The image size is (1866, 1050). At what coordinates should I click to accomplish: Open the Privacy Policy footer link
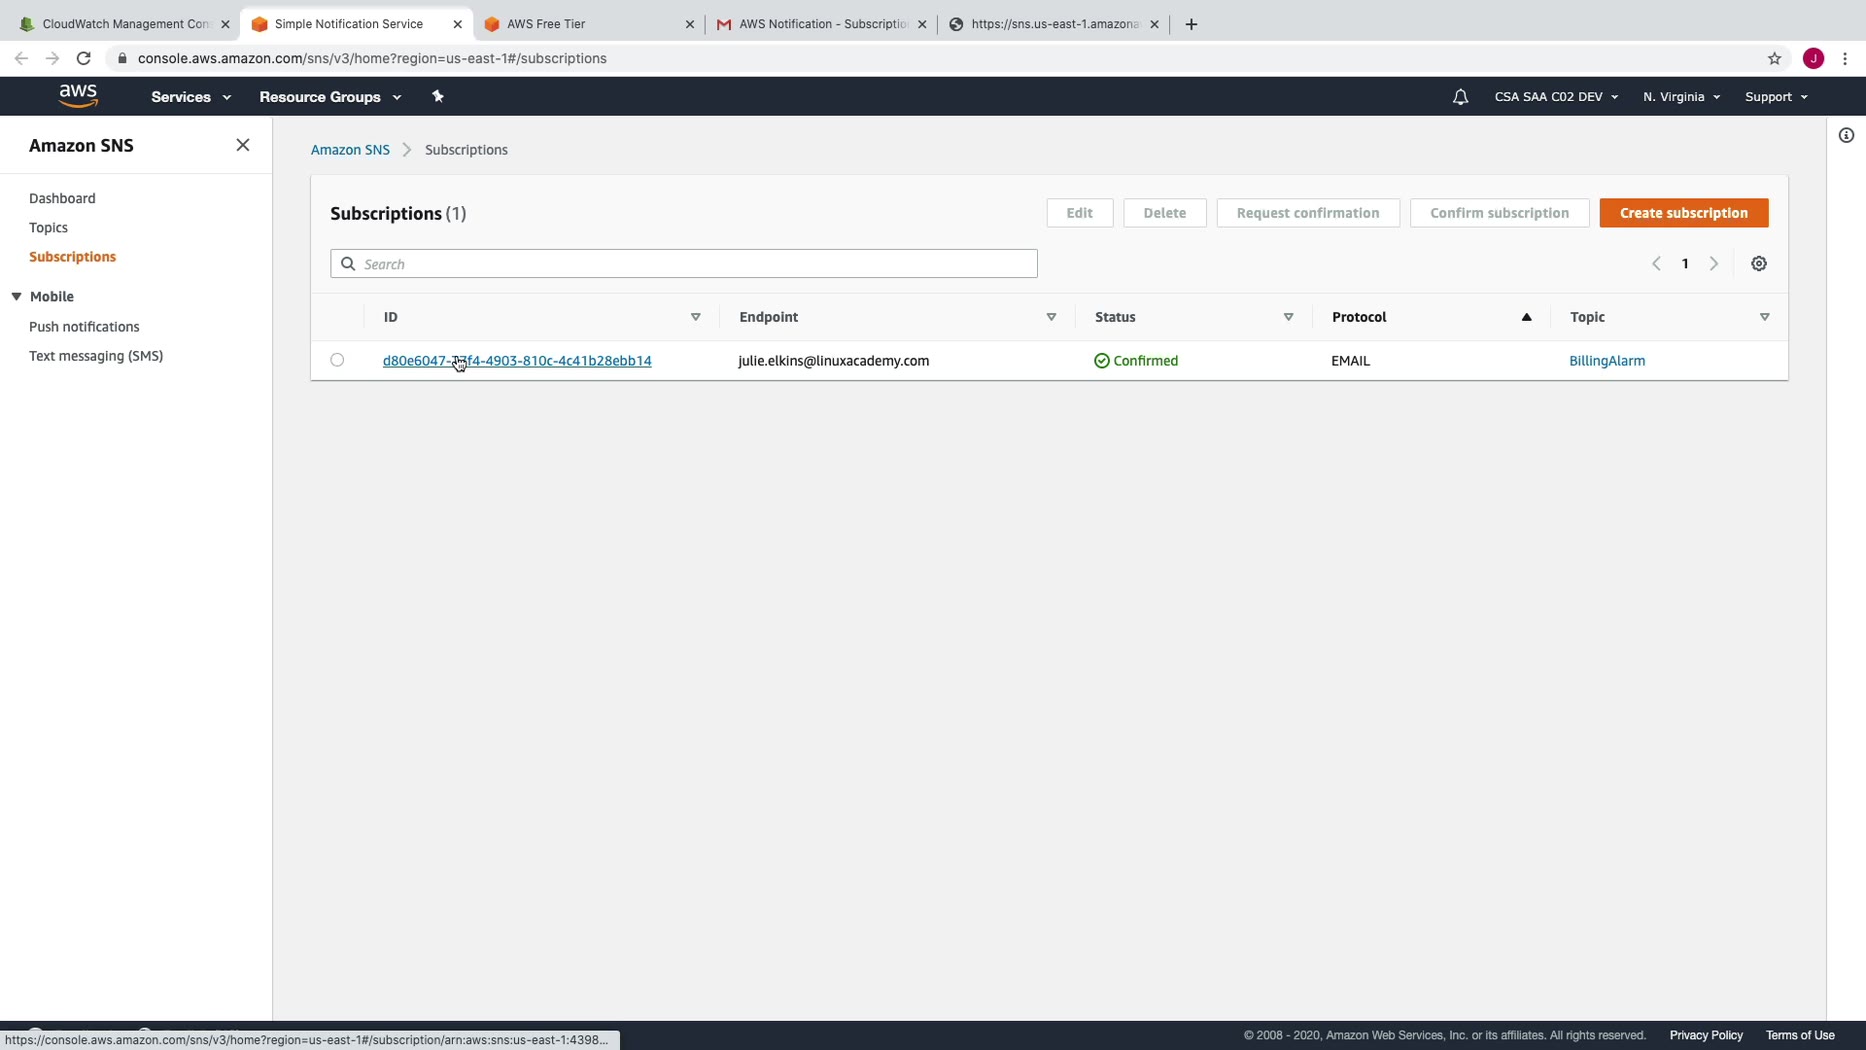click(1705, 1035)
